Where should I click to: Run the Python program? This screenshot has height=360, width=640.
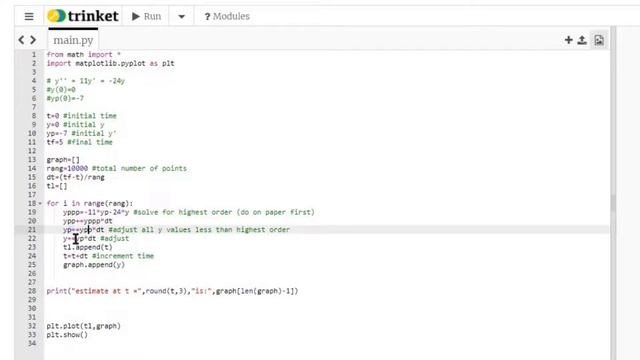click(x=146, y=16)
